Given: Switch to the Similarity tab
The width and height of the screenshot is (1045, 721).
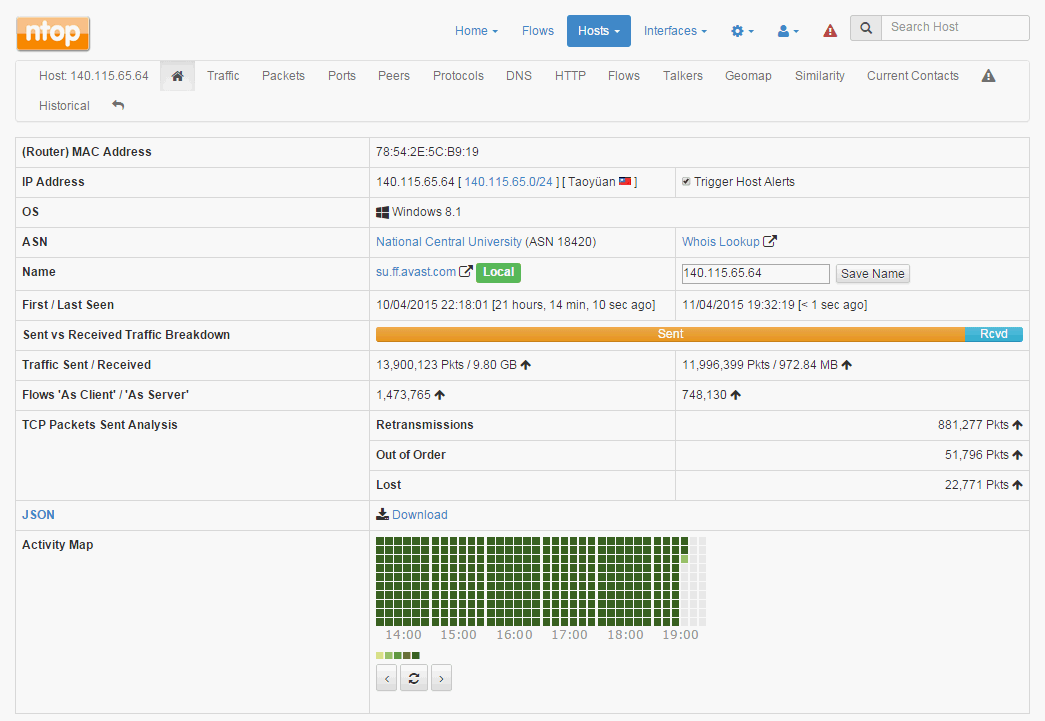Looking at the screenshot, I should [x=820, y=76].
